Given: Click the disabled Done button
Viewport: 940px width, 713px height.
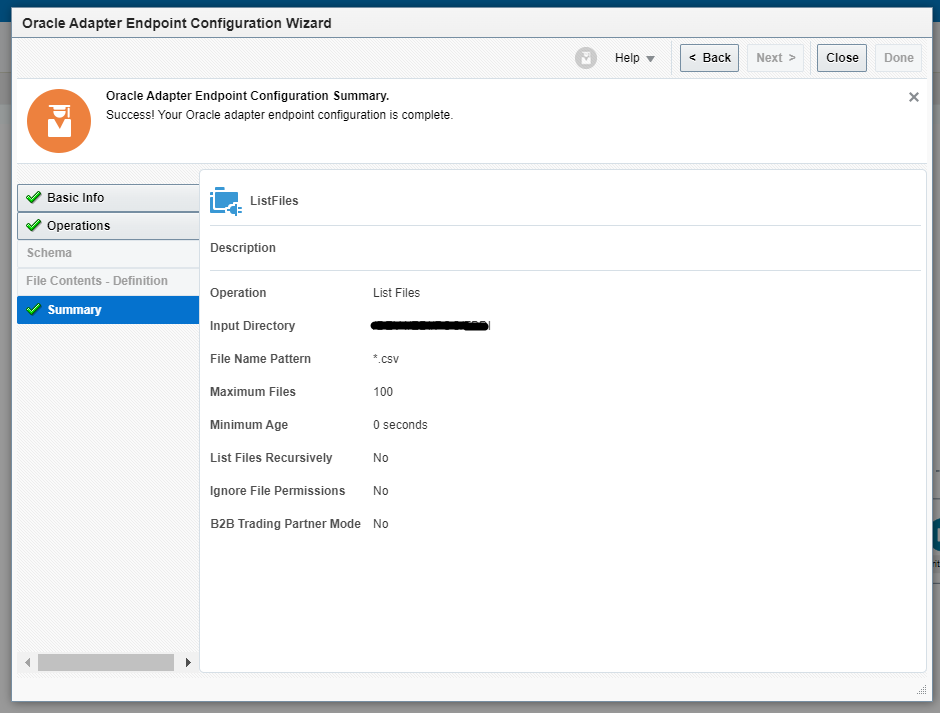Looking at the screenshot, I should pyautogui.click(x=898, y=58).
